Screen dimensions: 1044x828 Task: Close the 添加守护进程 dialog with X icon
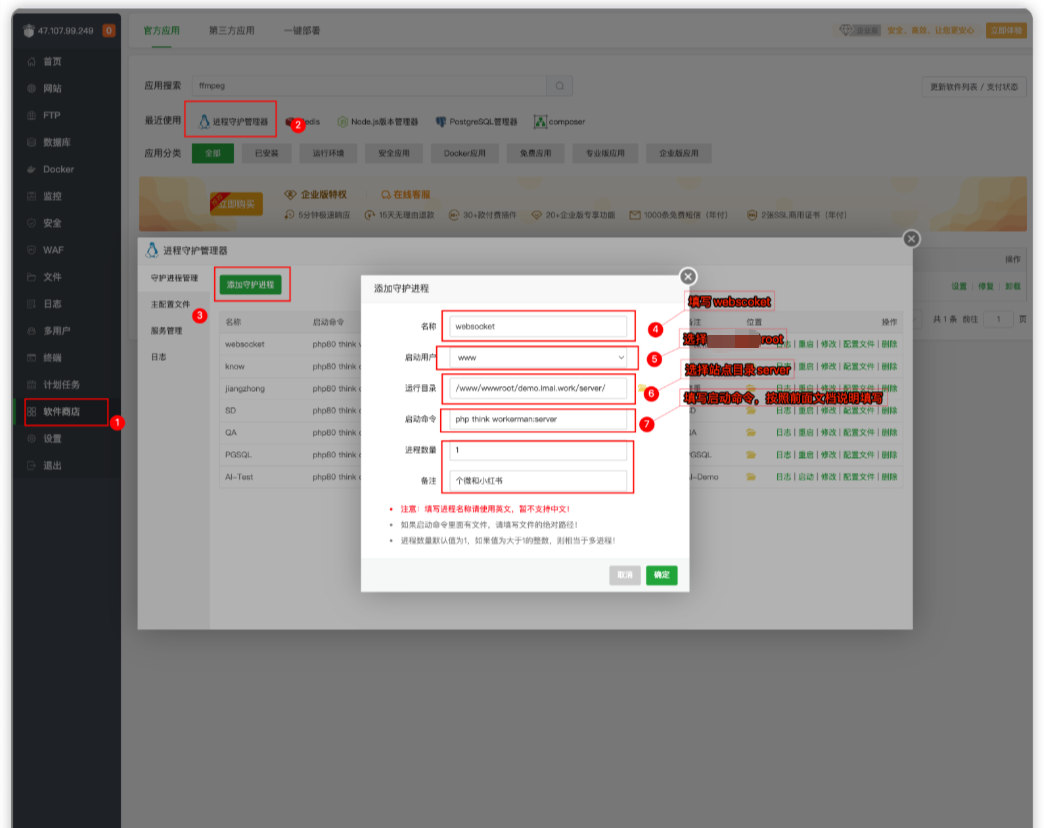687,277
